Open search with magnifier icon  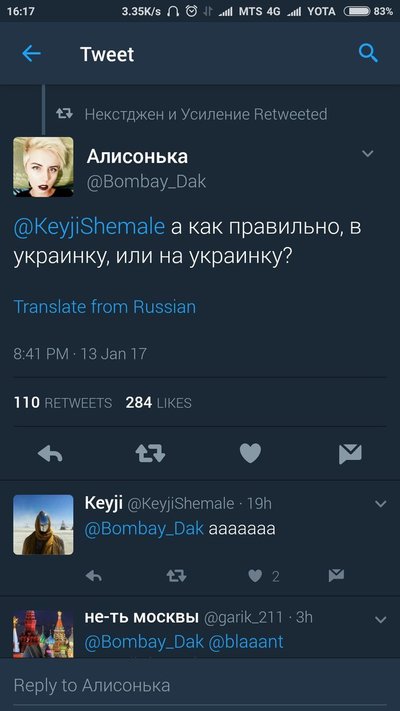tap(368, 54)
